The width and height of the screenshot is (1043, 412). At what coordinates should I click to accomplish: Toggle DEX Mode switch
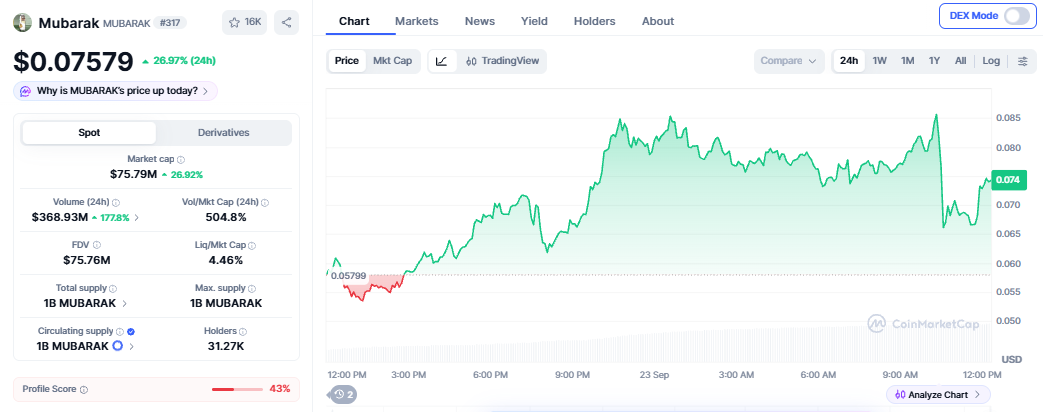(1017, 16)
